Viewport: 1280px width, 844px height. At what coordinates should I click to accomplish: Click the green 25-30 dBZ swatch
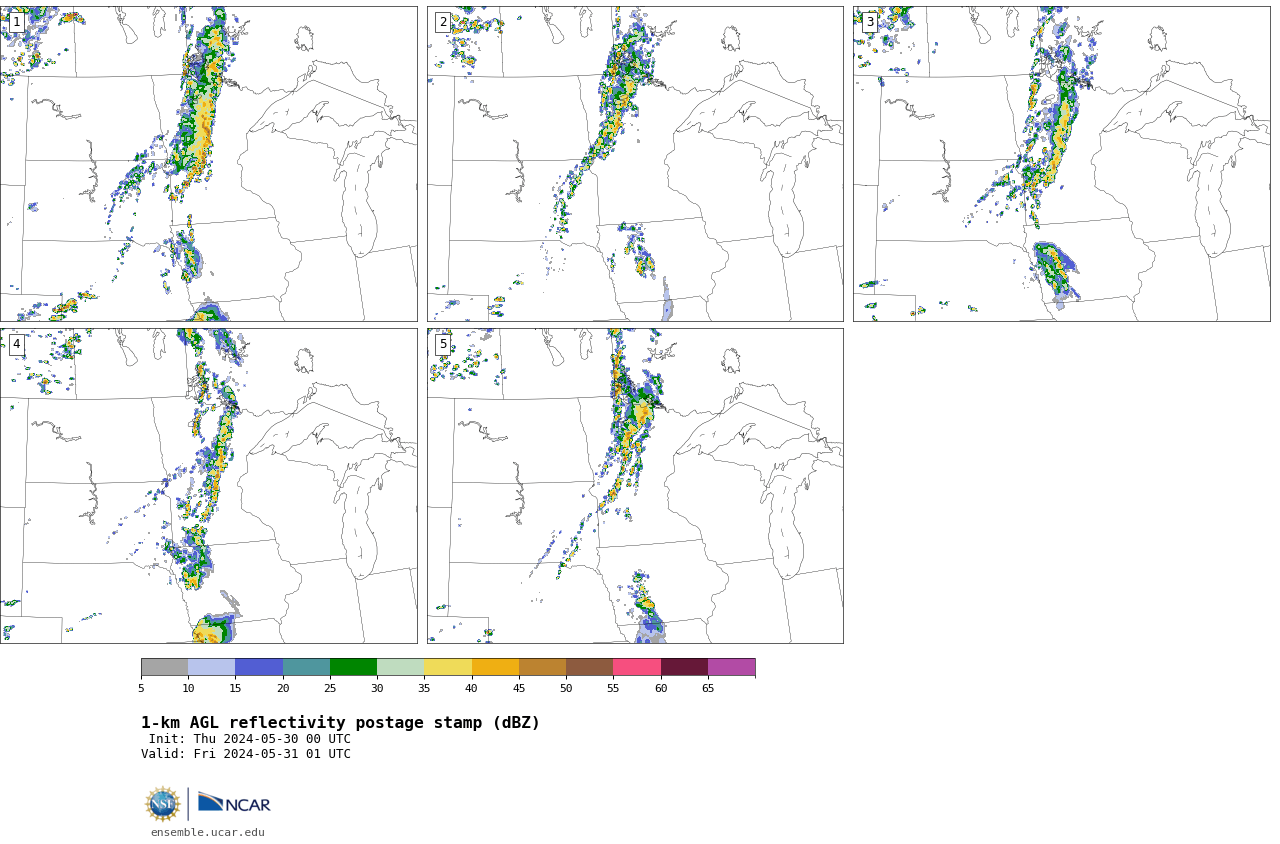click(353, 667)
